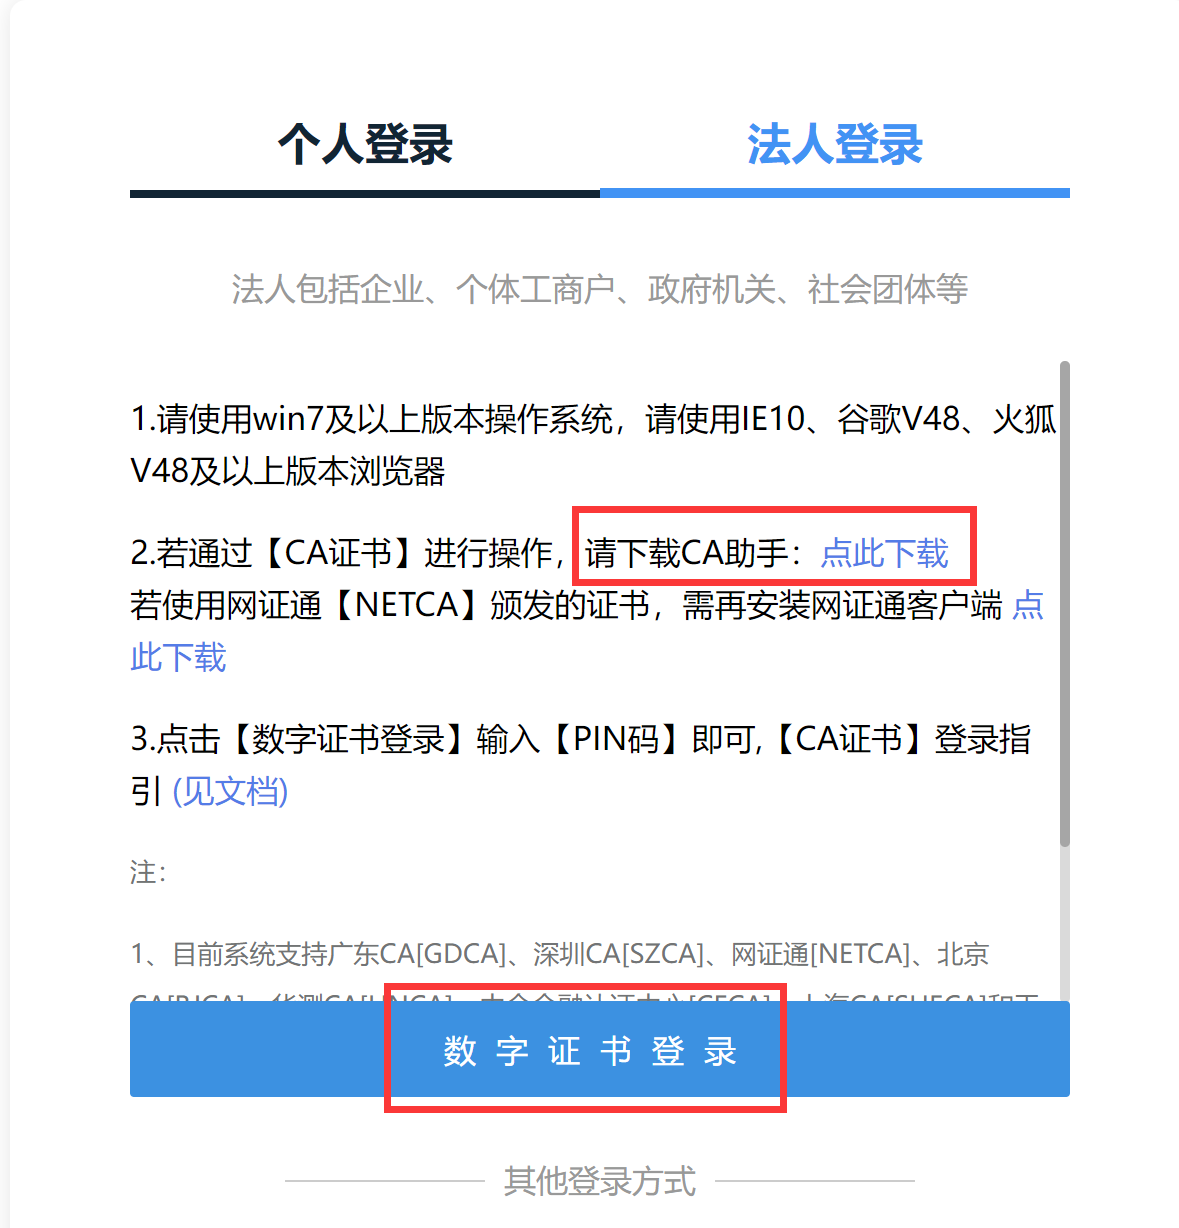1179x1228 pixels.
Task: Click the 其他登录方式 divider label
Action: [x=600, y=1181]
